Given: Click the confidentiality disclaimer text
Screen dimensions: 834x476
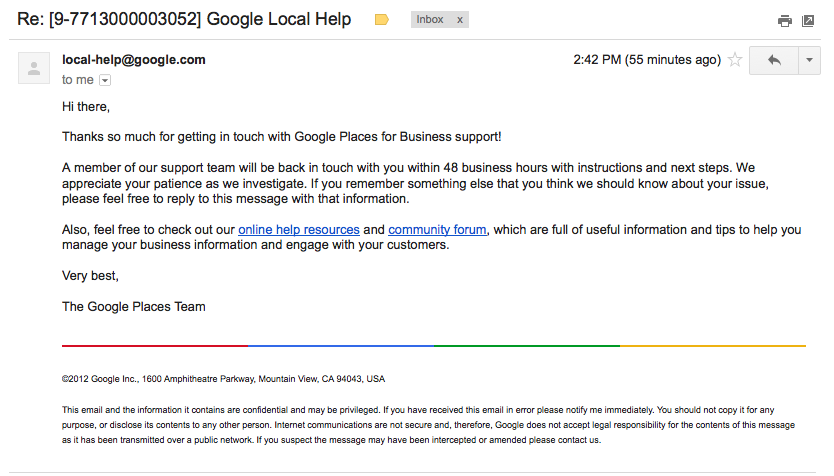Looking at the screenshot, I should (420, 424).
